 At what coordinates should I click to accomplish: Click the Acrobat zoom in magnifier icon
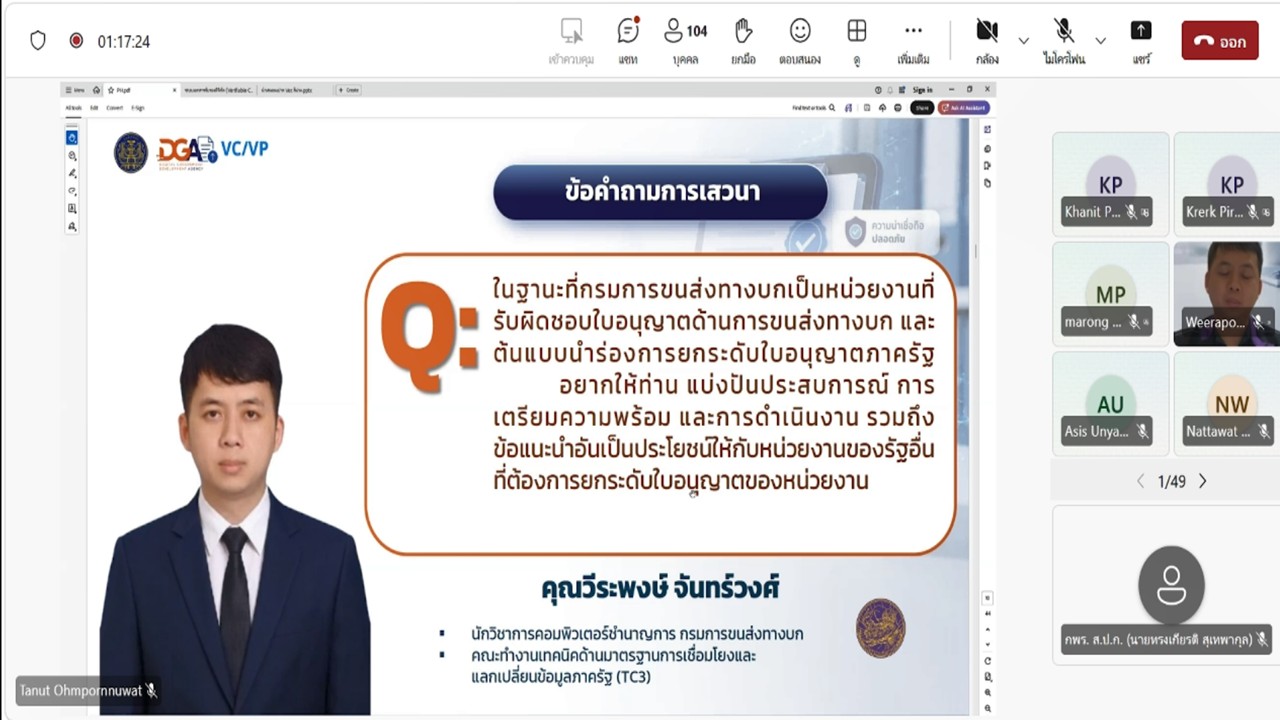click(988, 693)
